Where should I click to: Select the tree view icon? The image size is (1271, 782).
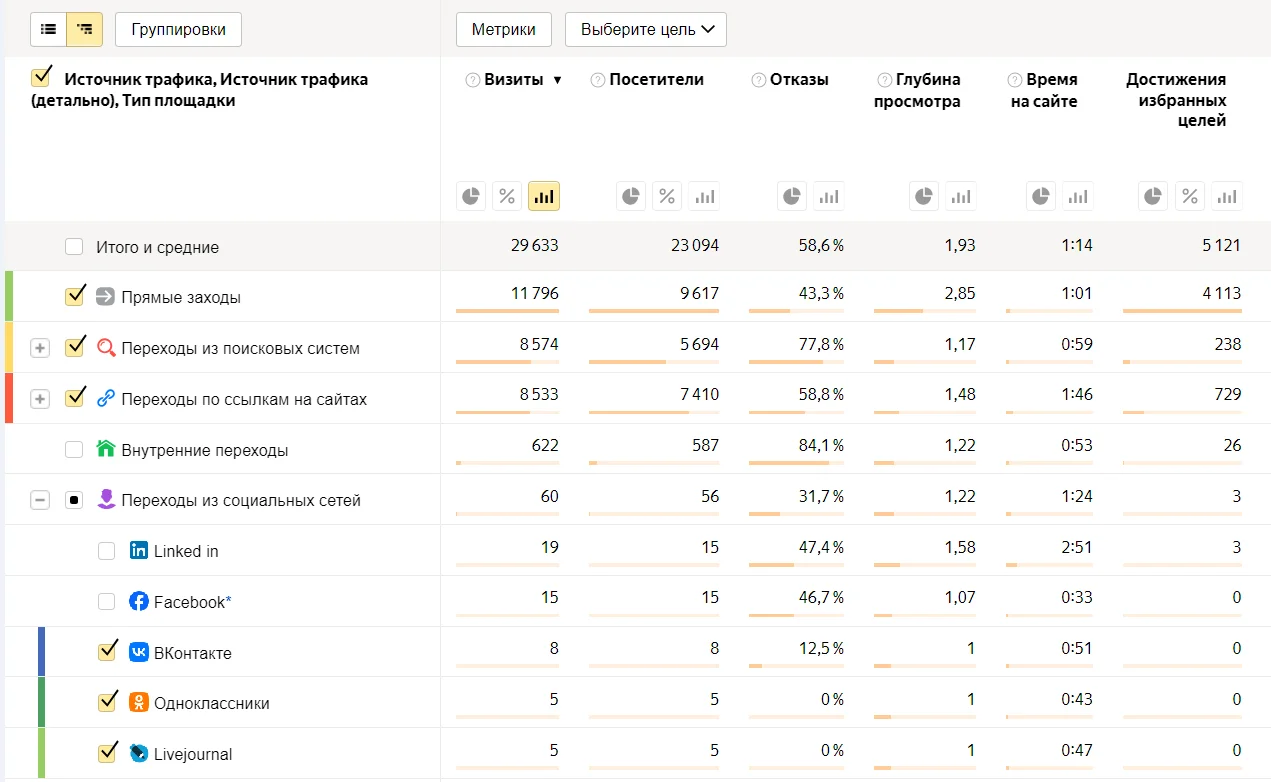point(85,30)
